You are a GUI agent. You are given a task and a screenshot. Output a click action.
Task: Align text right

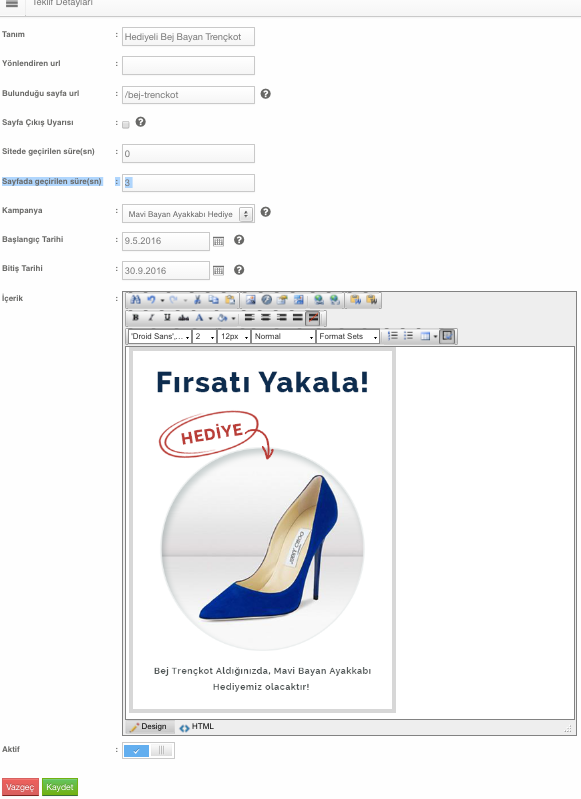pyautogui.click(x=282, y=318)
